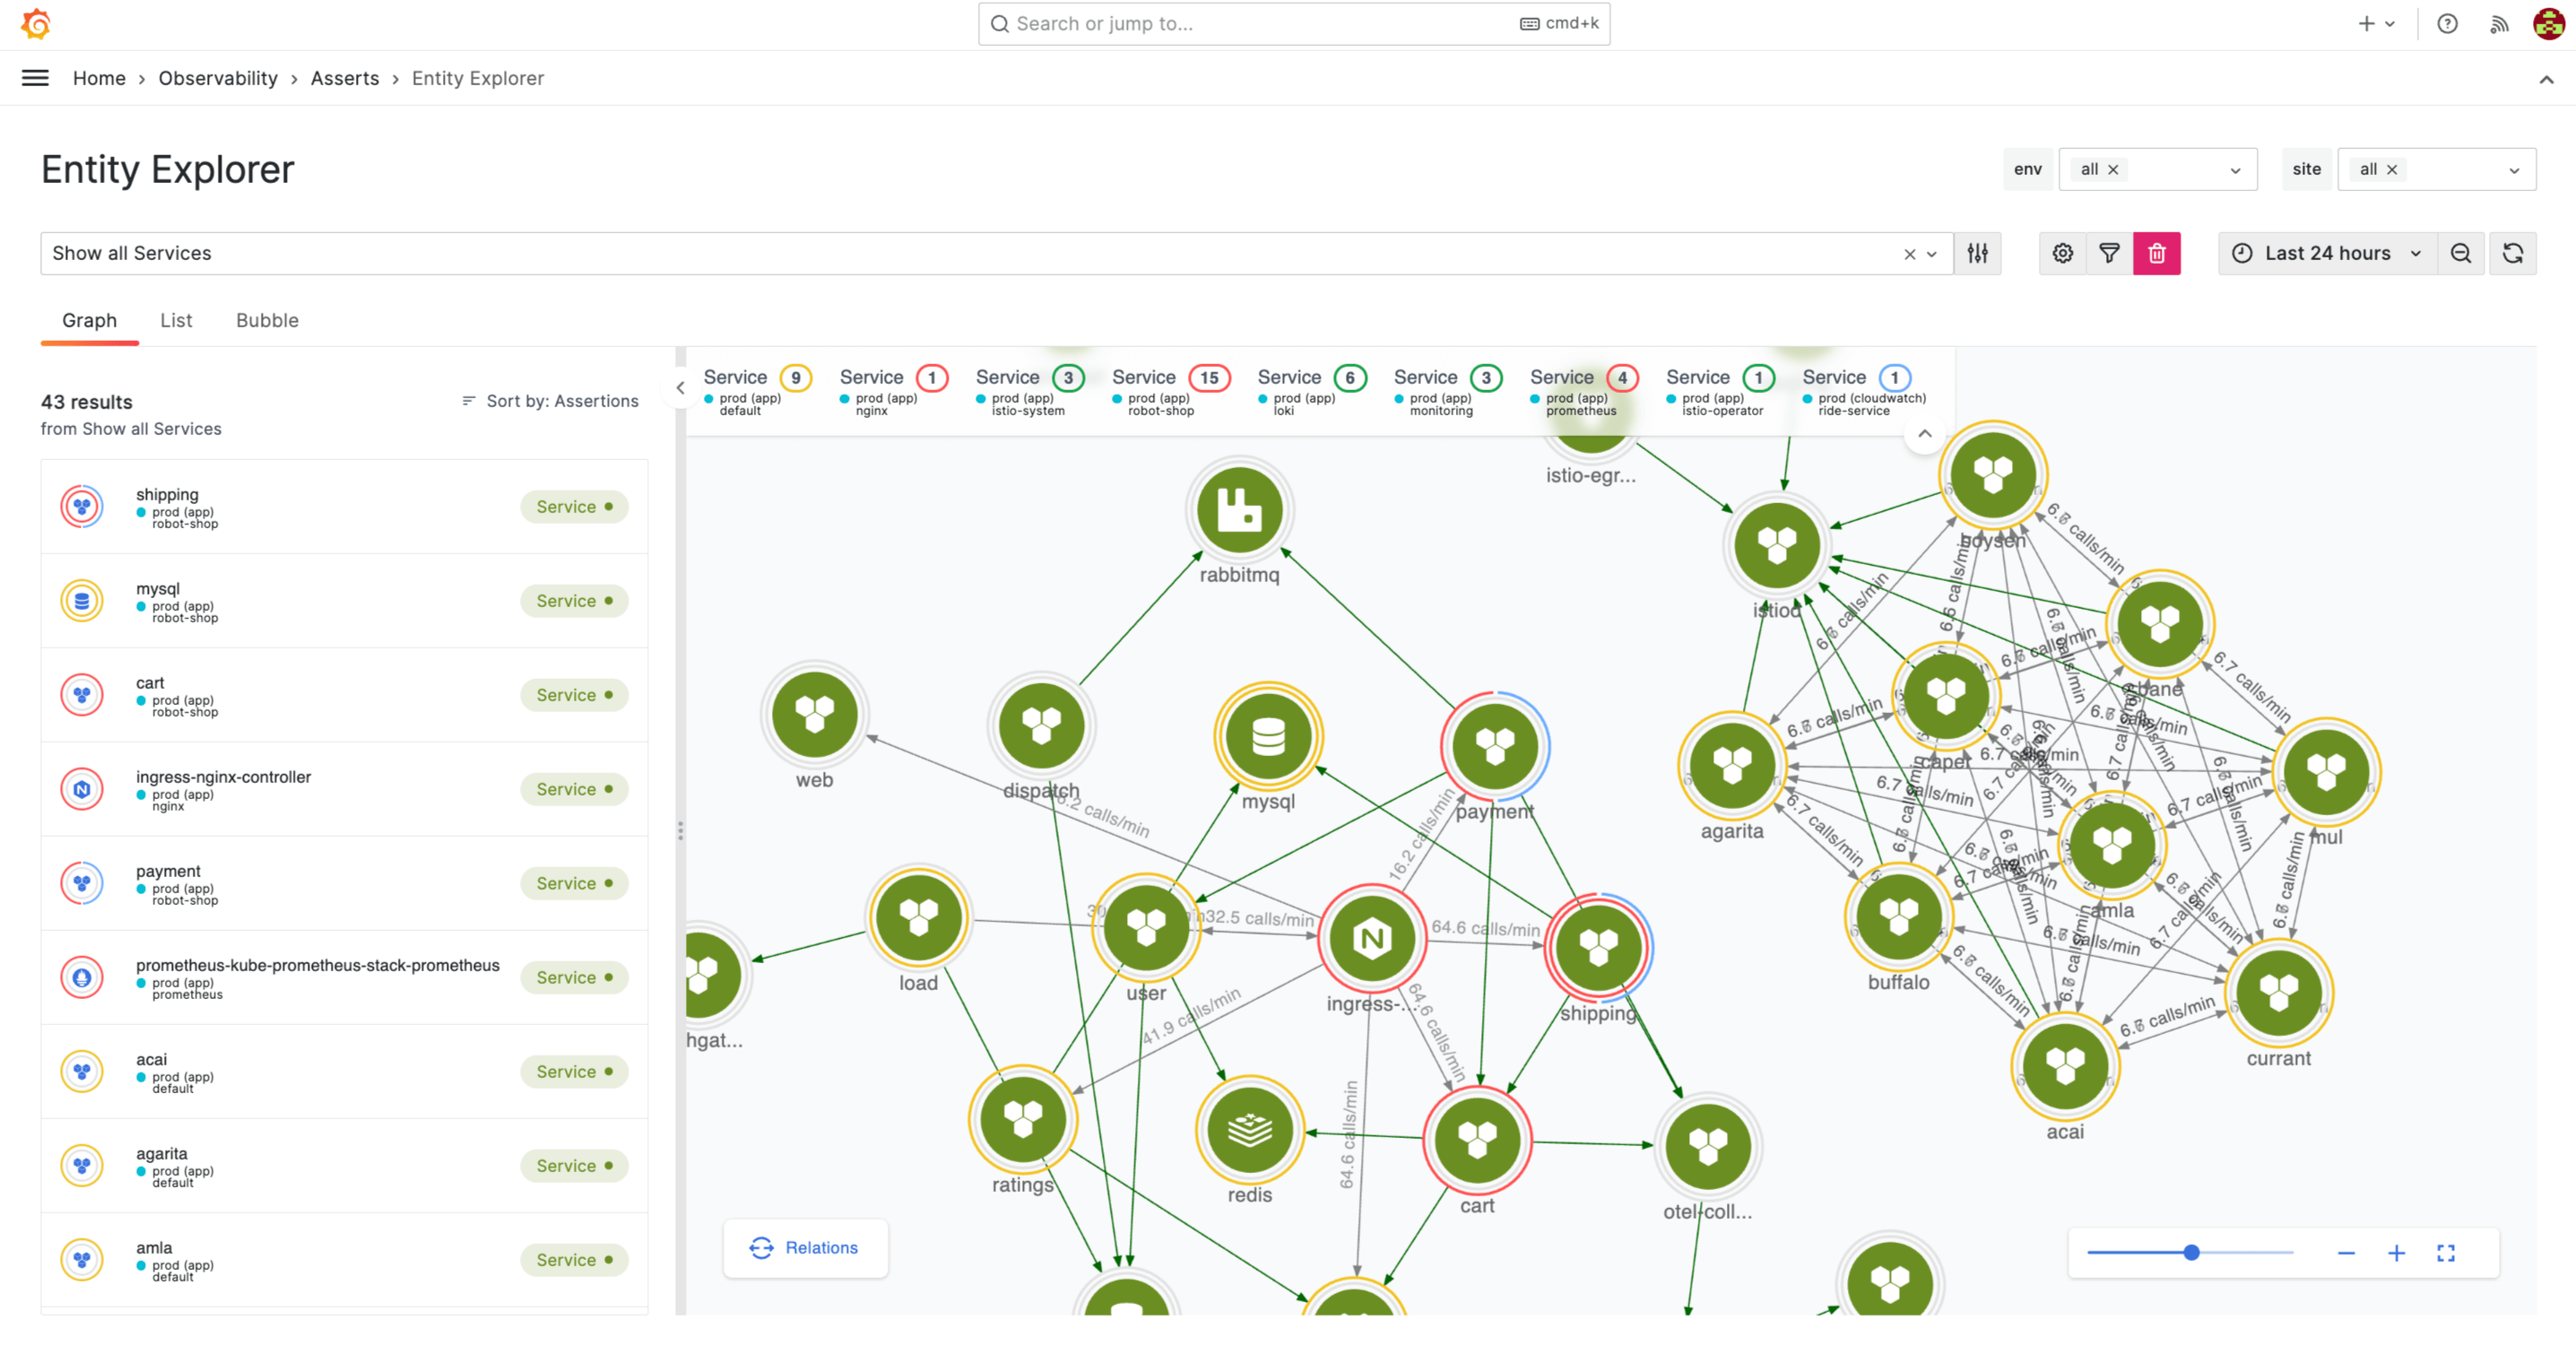The image size is (2576, 1346).
Task: Click the advanced search sliders icon
Action: pos(1977,254)
